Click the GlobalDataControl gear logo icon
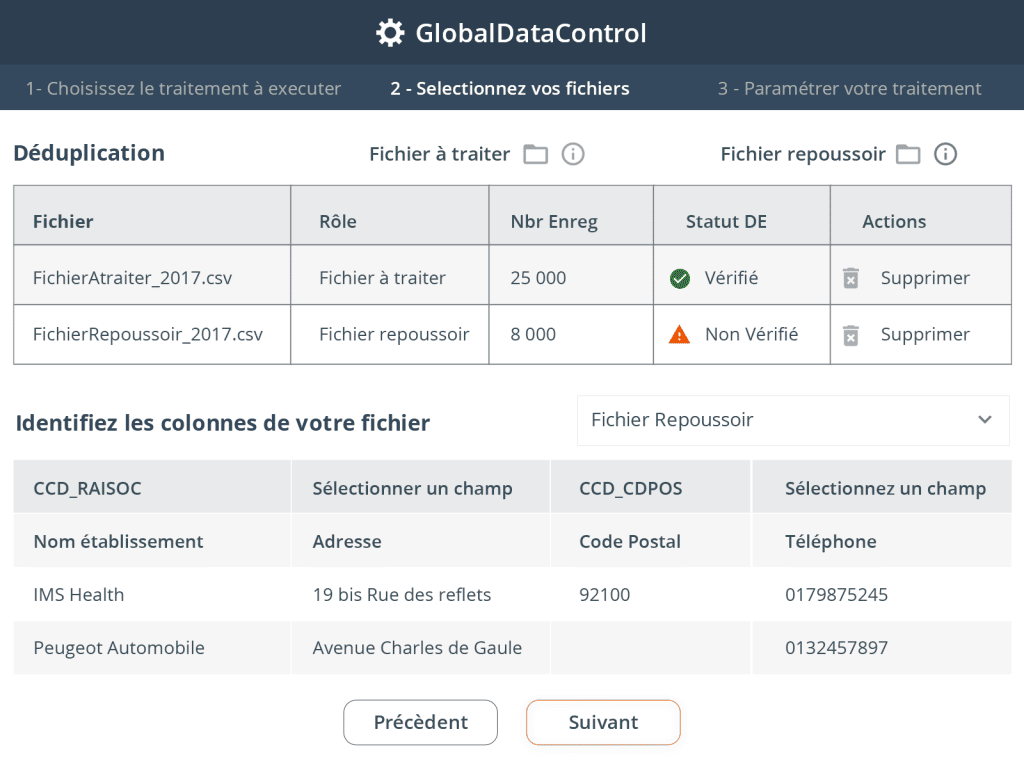The width and height of the screenshot is (1024, 768). pyautogui.click(x=390, y=33)
